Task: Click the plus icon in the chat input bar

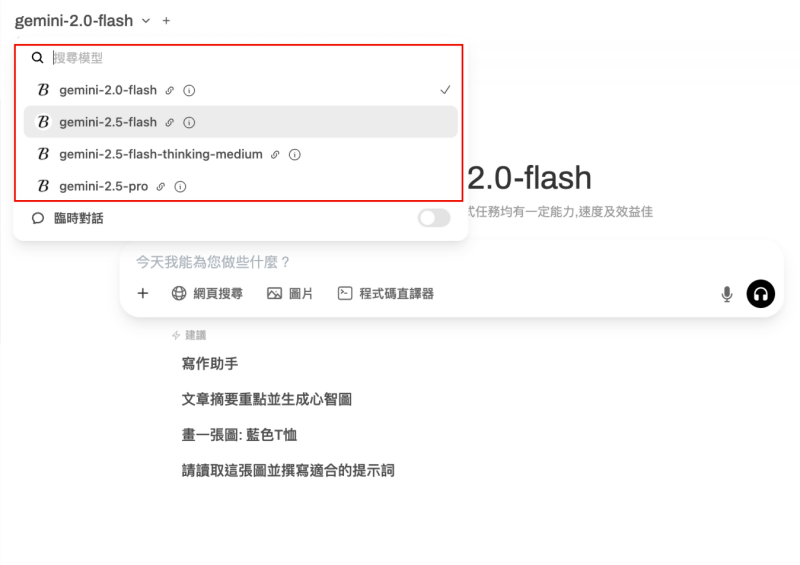Action: 143,293
